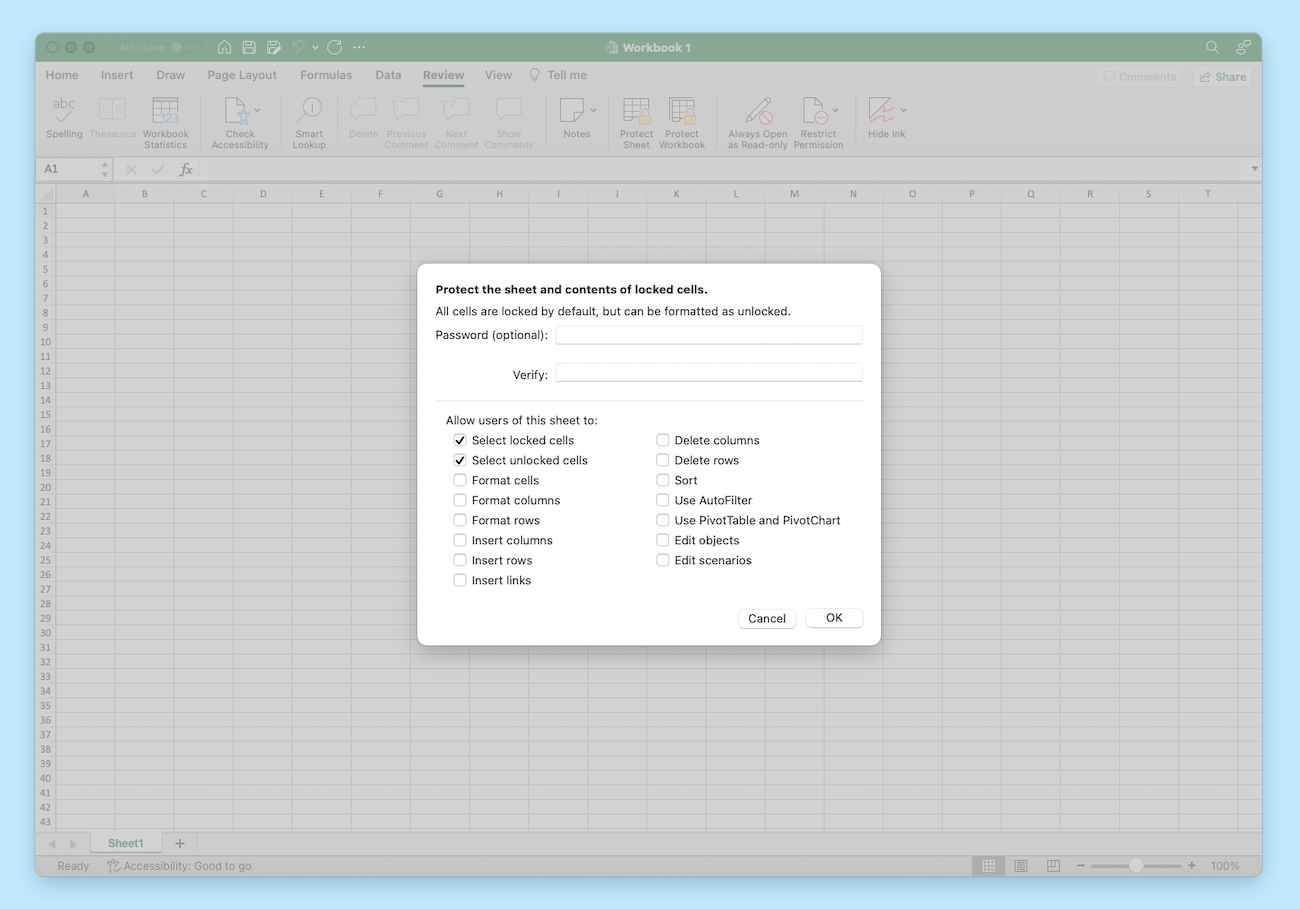Open Workbook Statistics
The image size is (1300, 909).
(x=165, y=120)
